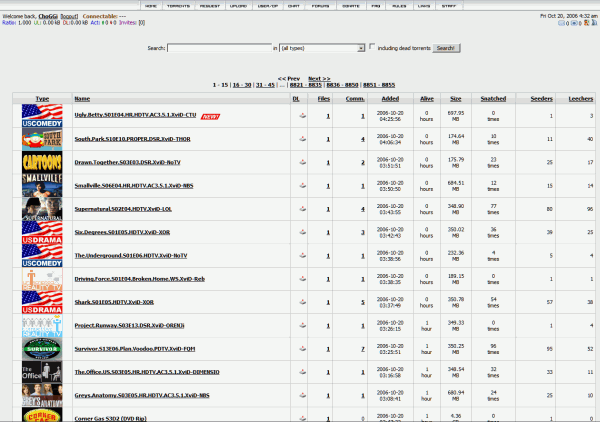The width and height of the screenshot is (600, 422).
Task: Open the REQUEST menu item
Action: tap(210, 6)
